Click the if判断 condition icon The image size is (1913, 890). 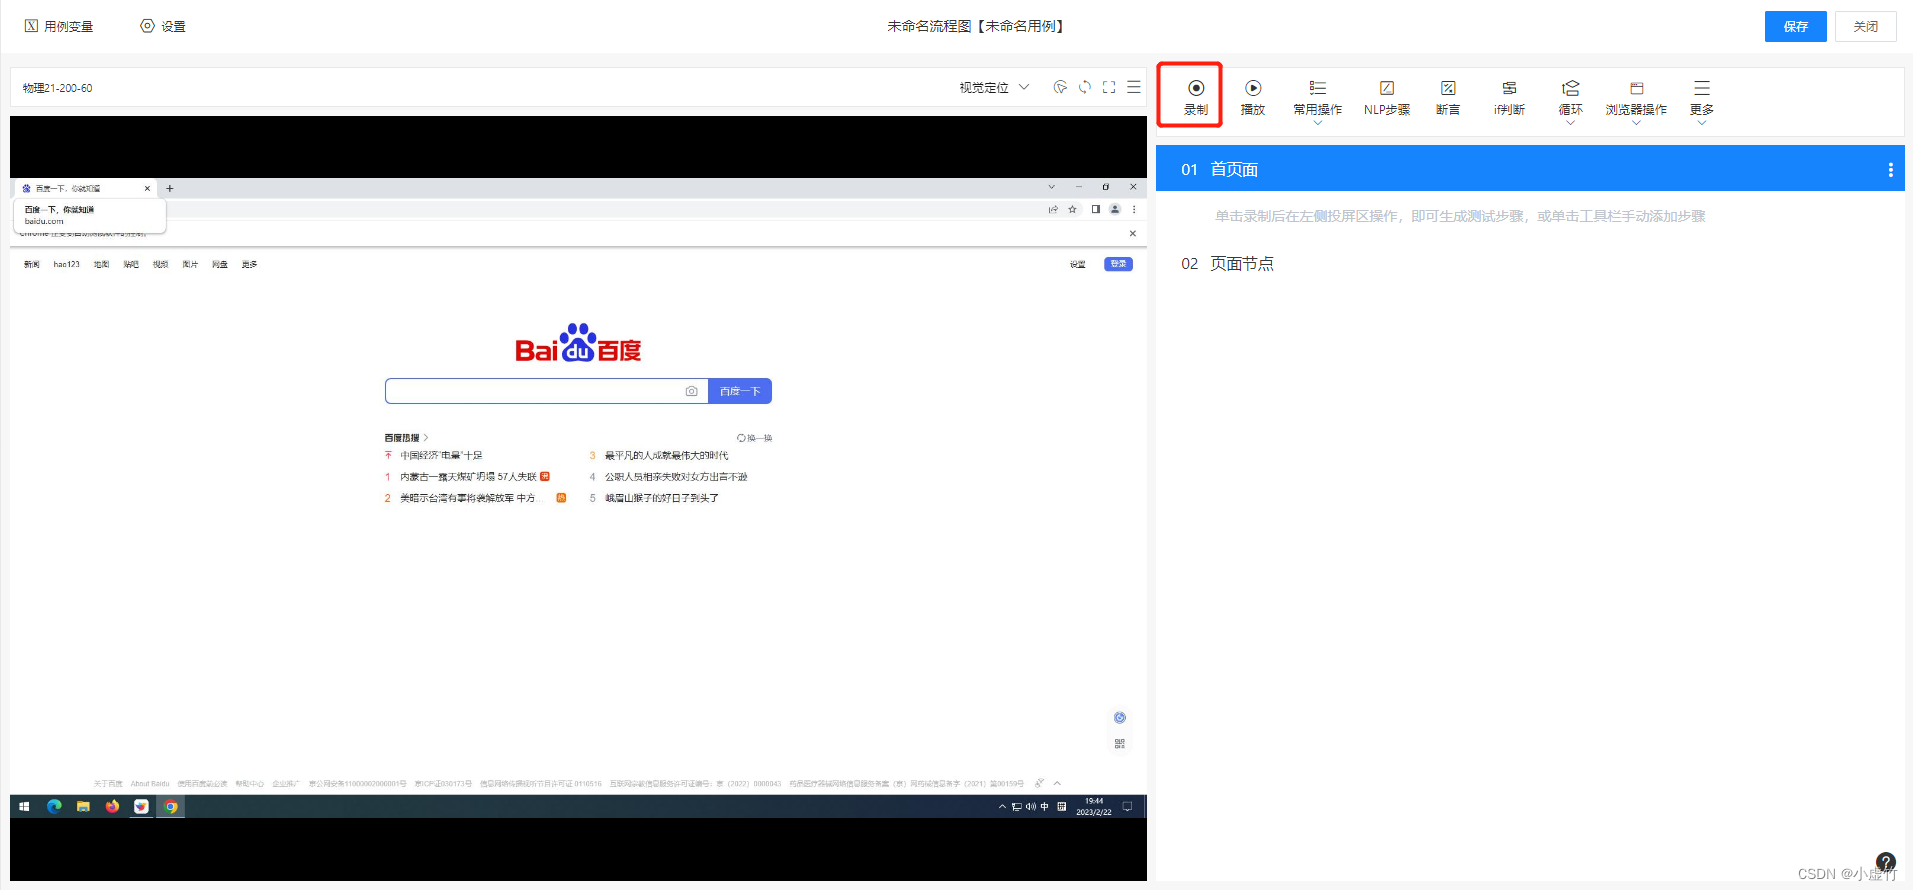coord(1509,88)
